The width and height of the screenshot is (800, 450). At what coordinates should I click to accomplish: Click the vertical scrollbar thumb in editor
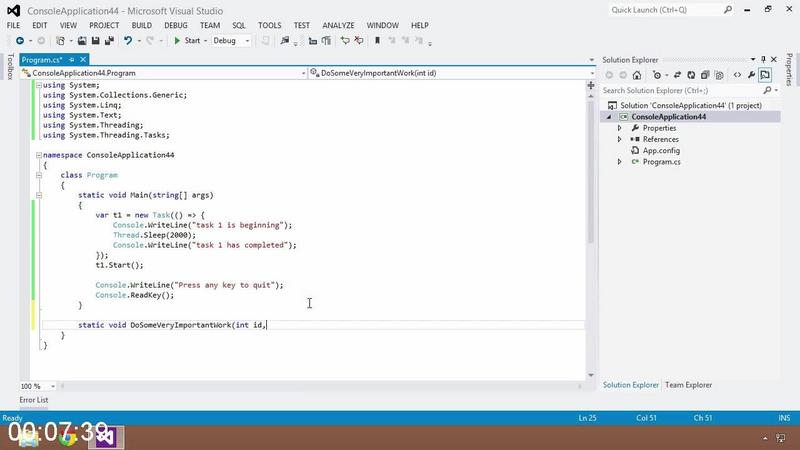click(591, 172)
